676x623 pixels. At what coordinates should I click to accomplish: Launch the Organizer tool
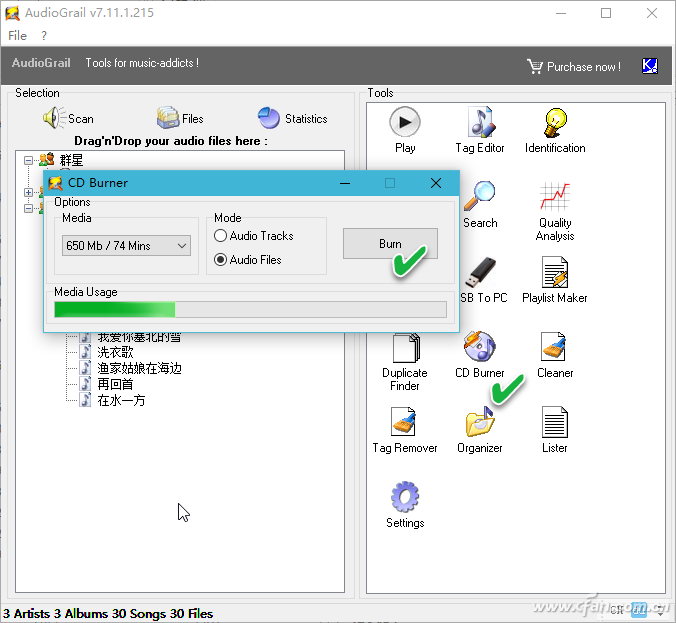pos(480,430)
